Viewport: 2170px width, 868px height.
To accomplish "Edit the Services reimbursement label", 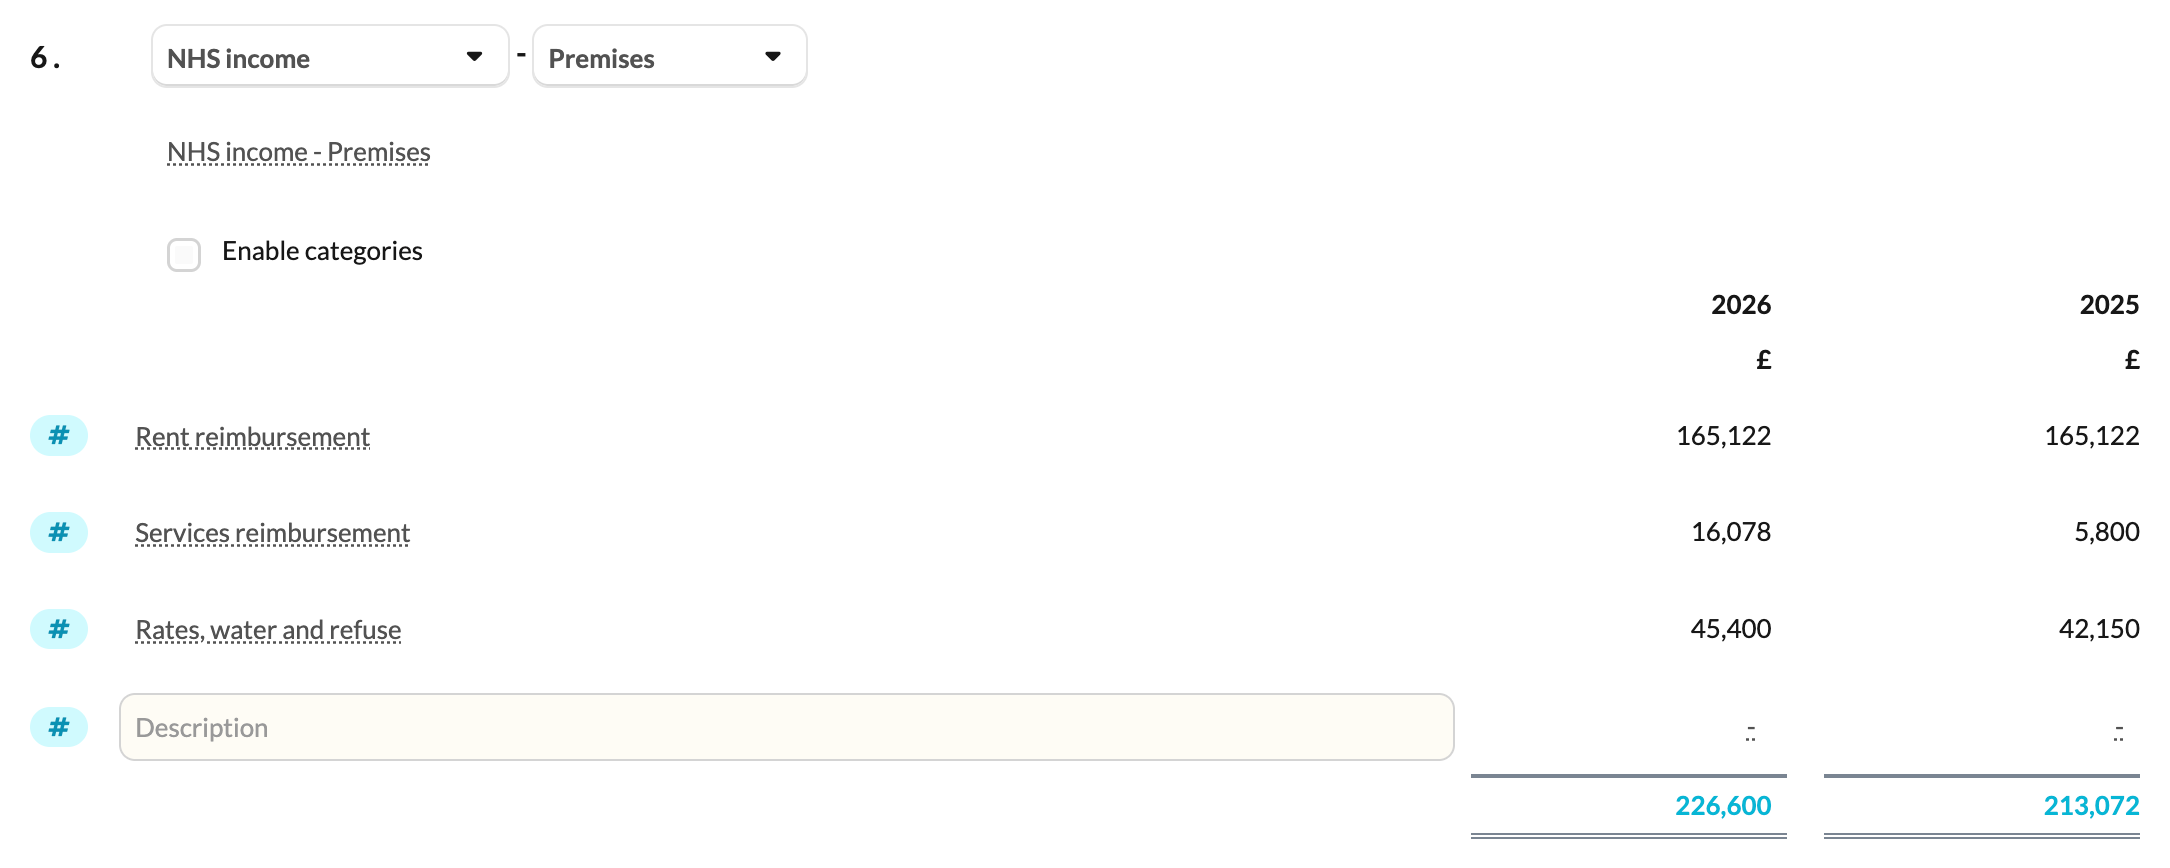I will tap(272, 533).
